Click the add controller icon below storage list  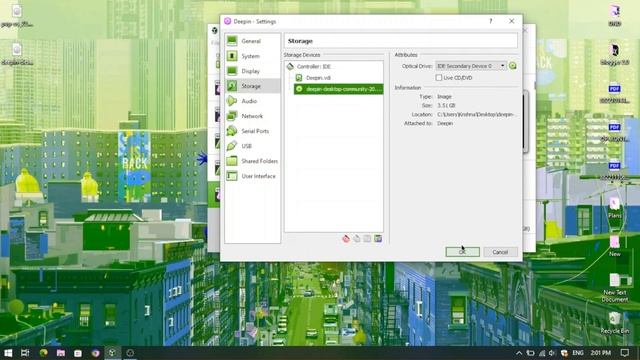(346, 238)
